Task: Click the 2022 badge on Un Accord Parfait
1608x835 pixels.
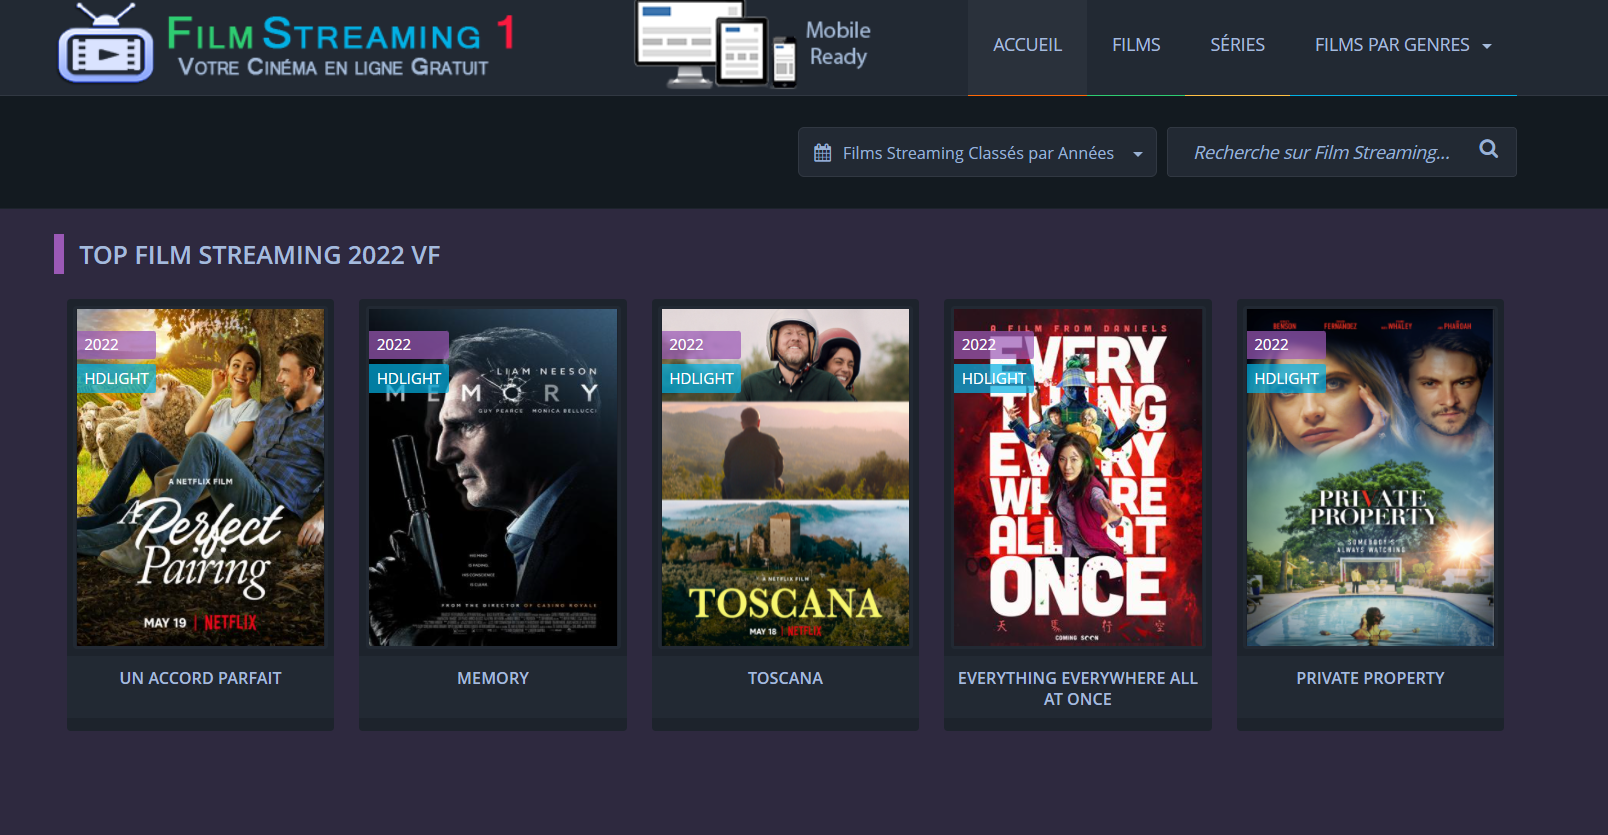Action: click(x=116, y=345)
